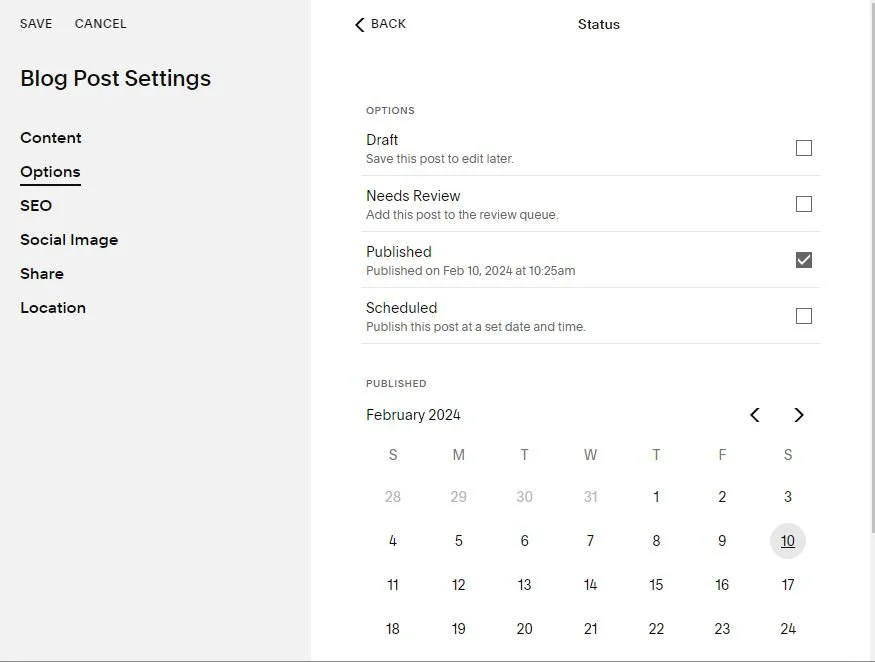The width and height of the screenshot is (875, 662).
Task: Open the Share settings tab
Action: click(x=42, y=274)
